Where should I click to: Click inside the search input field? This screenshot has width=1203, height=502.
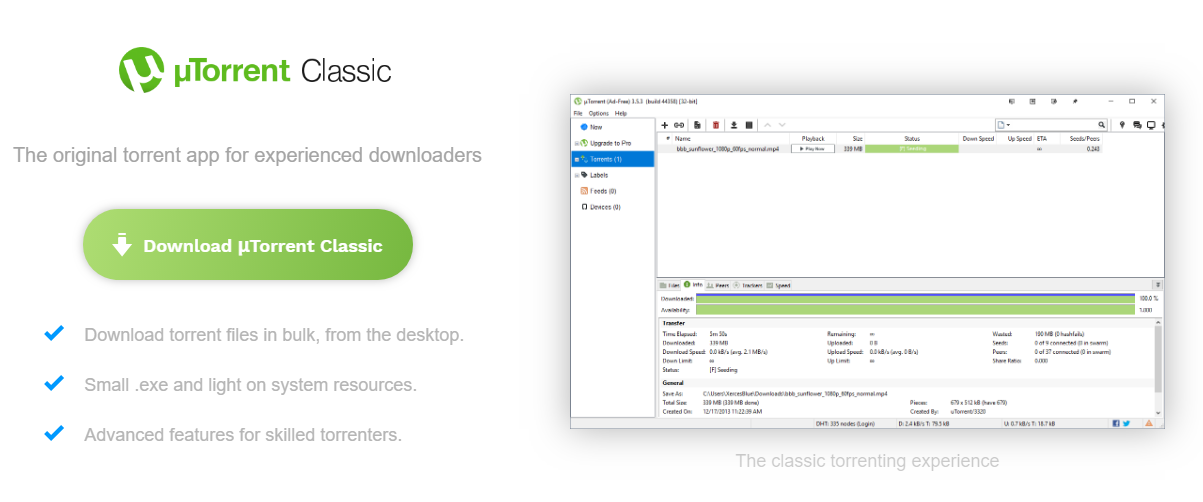coord(1054,125)
